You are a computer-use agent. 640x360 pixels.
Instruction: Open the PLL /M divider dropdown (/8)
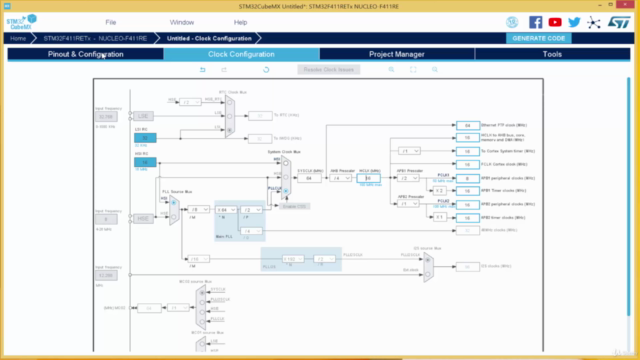(x=198, y=209)
